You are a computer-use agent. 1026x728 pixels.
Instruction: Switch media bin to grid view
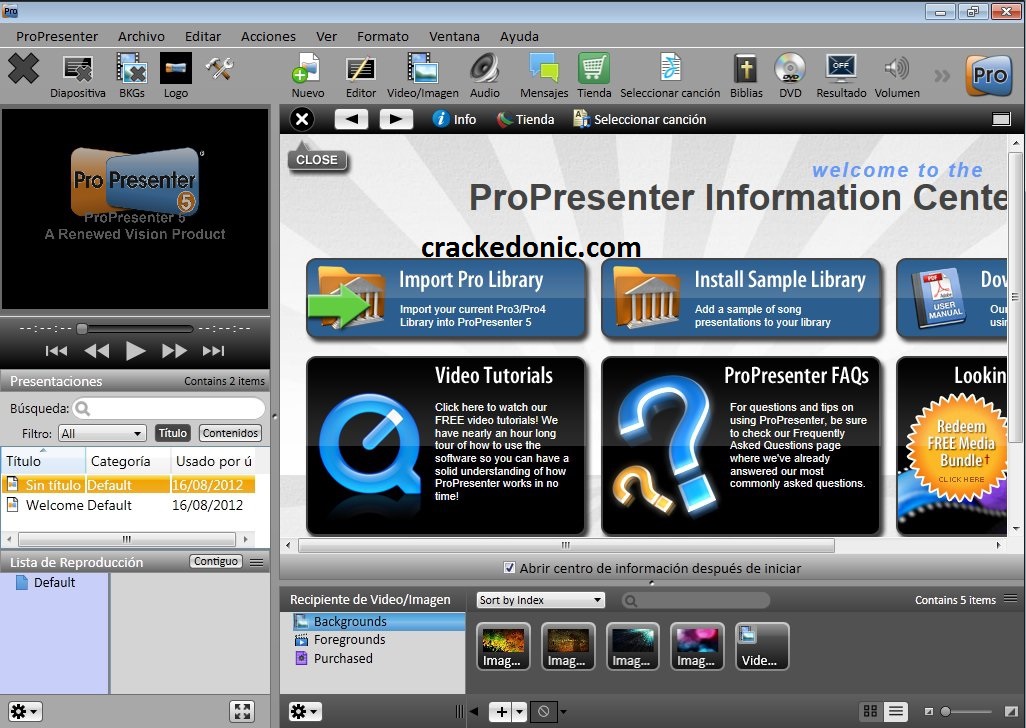point(870,711)
